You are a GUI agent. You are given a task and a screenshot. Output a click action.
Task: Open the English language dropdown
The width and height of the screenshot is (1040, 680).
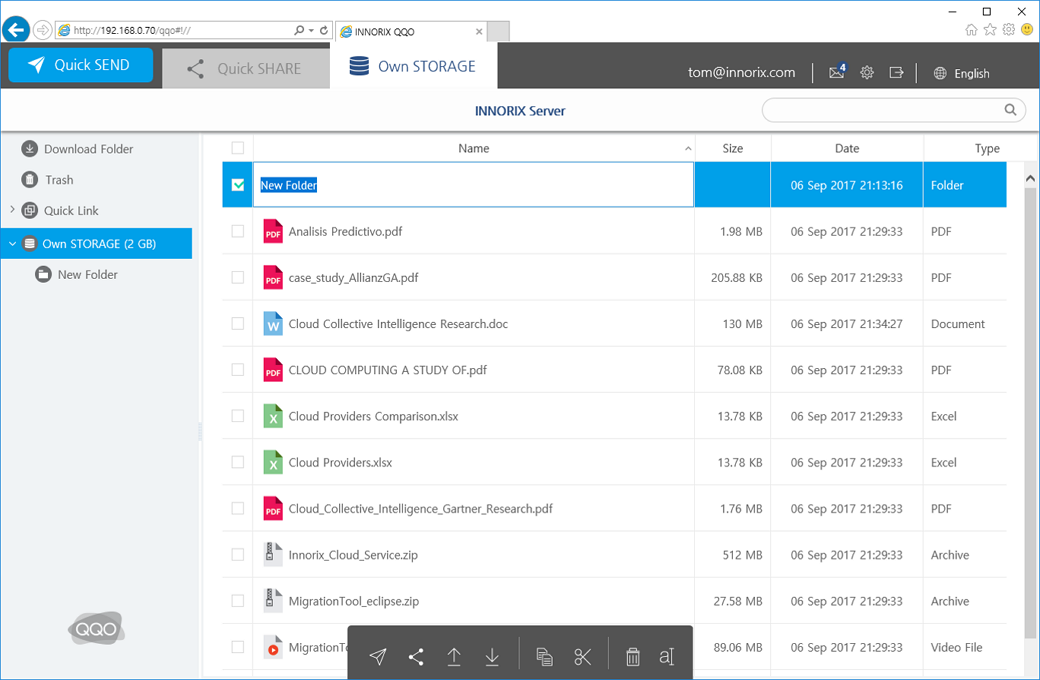coord(961,73)
